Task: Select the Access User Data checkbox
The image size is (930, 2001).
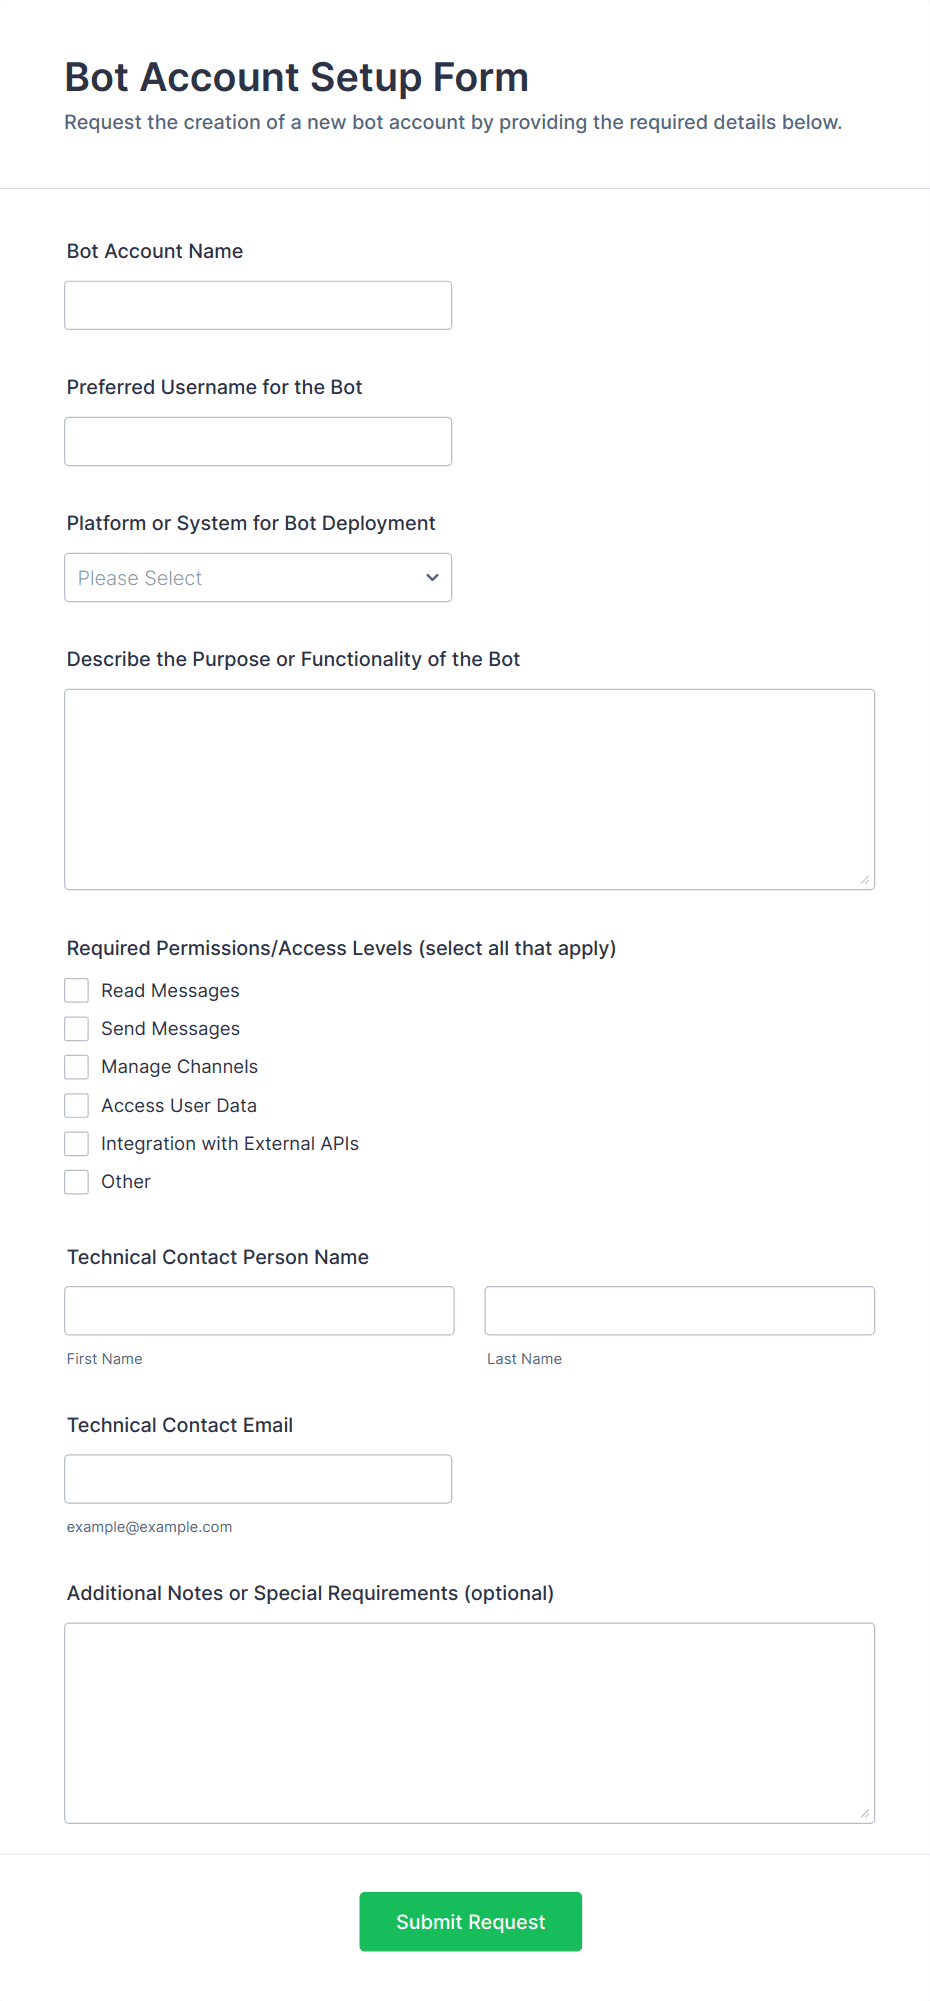Action: pyautogui.click(x=77, y=1105)
